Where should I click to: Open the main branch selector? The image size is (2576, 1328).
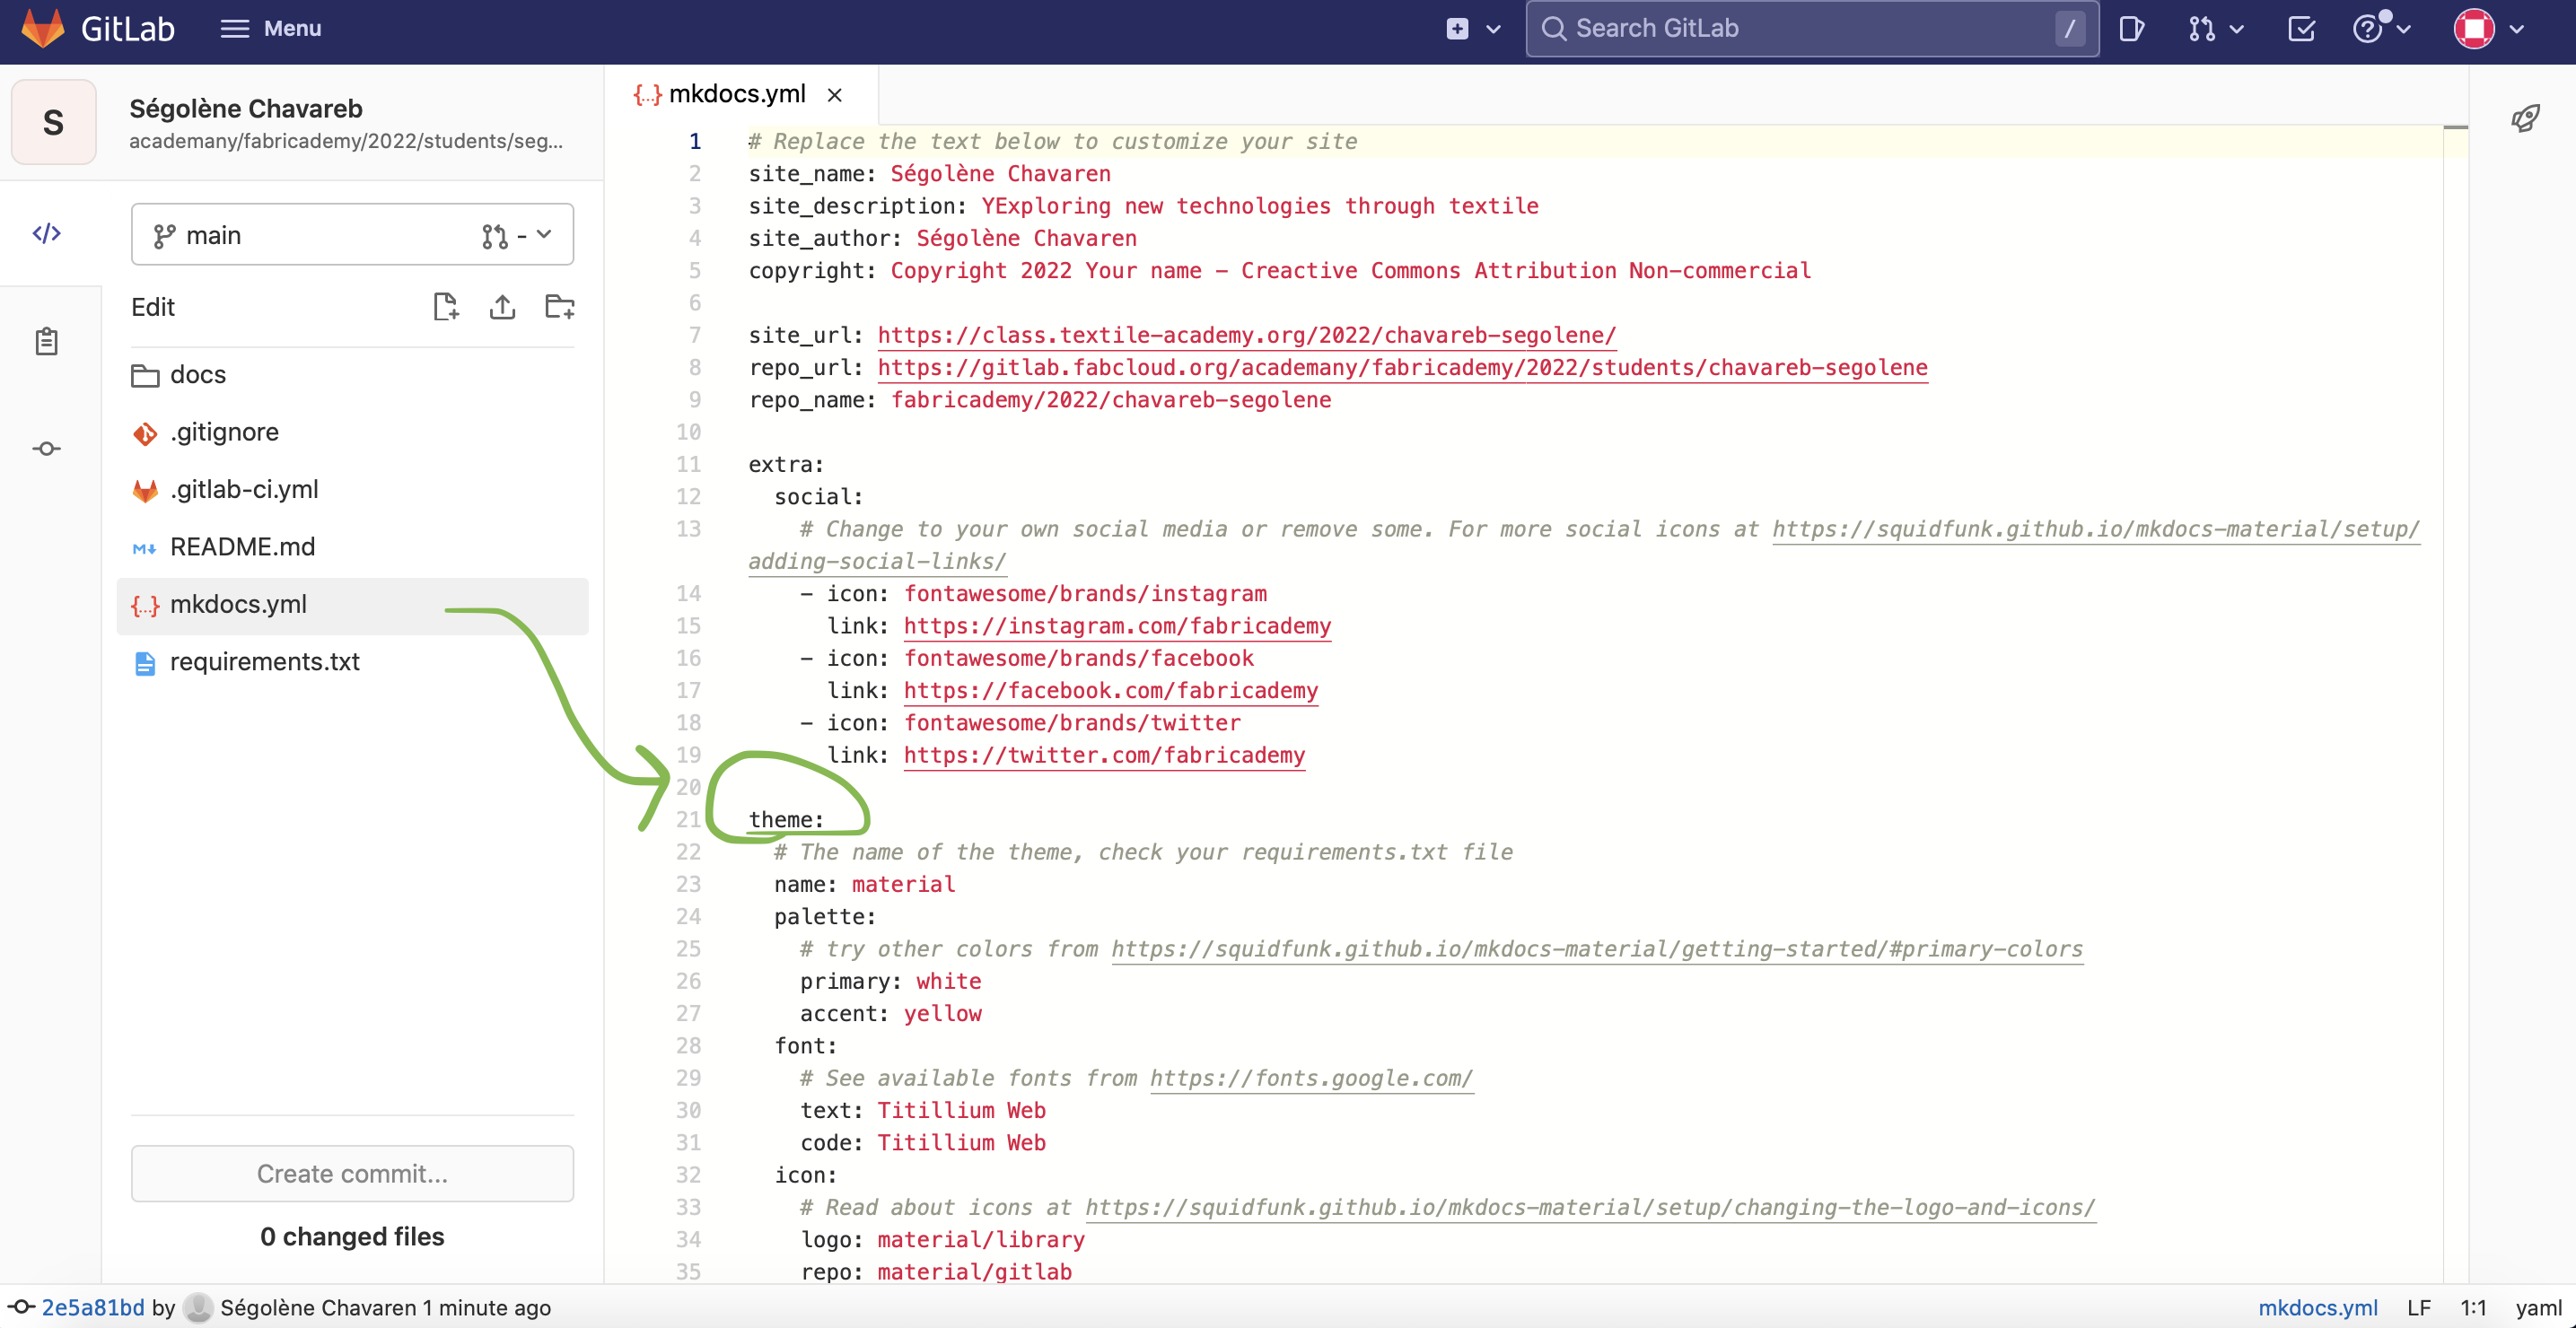pyautogui.click(x=352, y=234)
